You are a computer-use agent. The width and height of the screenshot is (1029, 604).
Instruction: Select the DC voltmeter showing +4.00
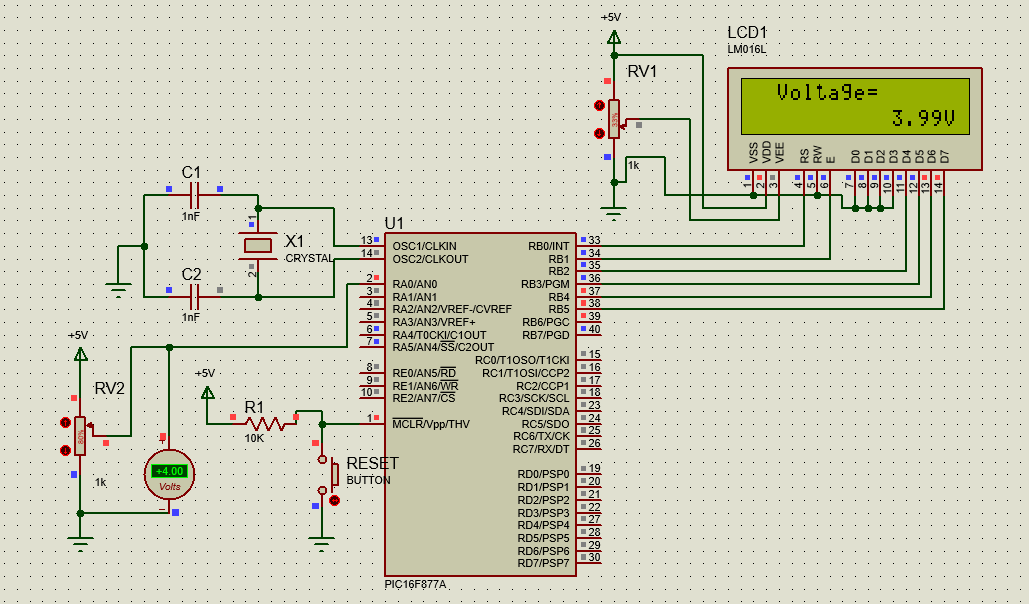coord(169,474)
